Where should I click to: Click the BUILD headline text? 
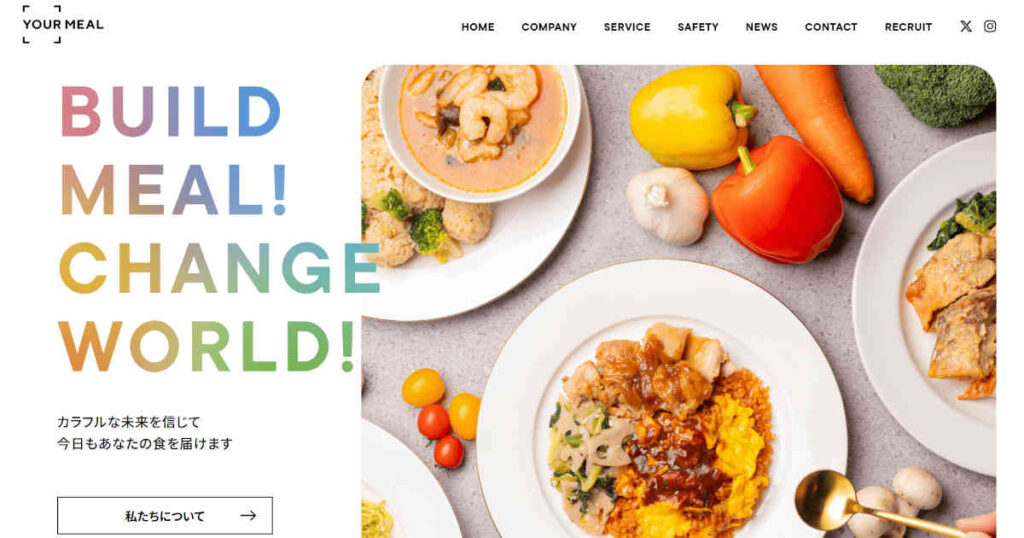coord(170,111)
